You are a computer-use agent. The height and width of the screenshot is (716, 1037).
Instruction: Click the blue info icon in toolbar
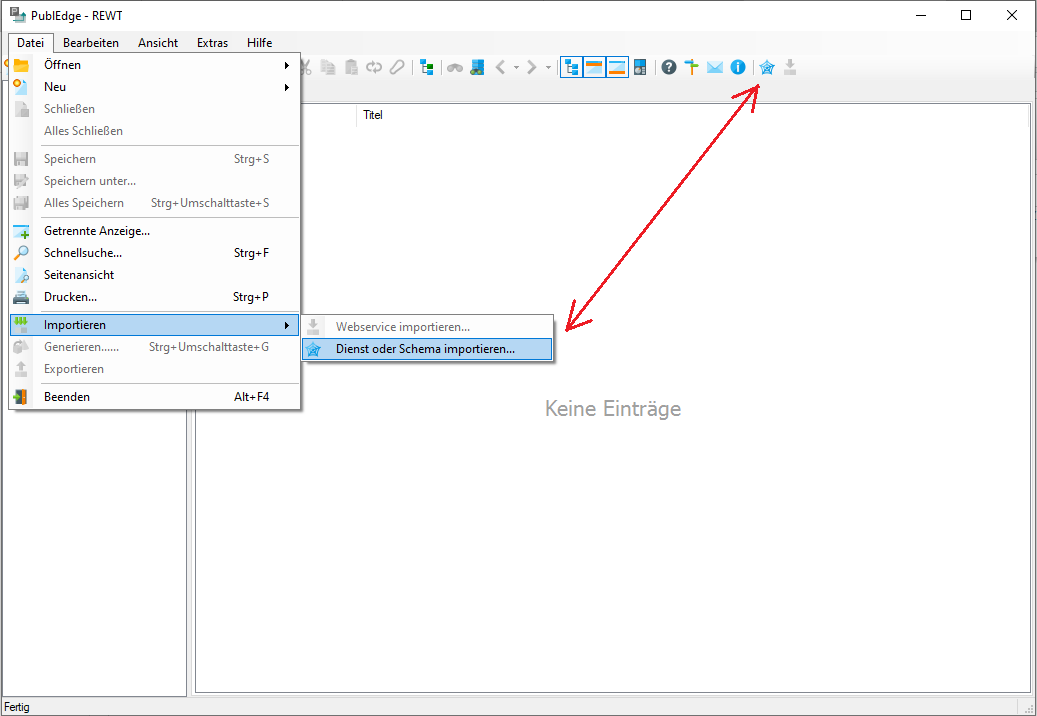coord(738,67)
